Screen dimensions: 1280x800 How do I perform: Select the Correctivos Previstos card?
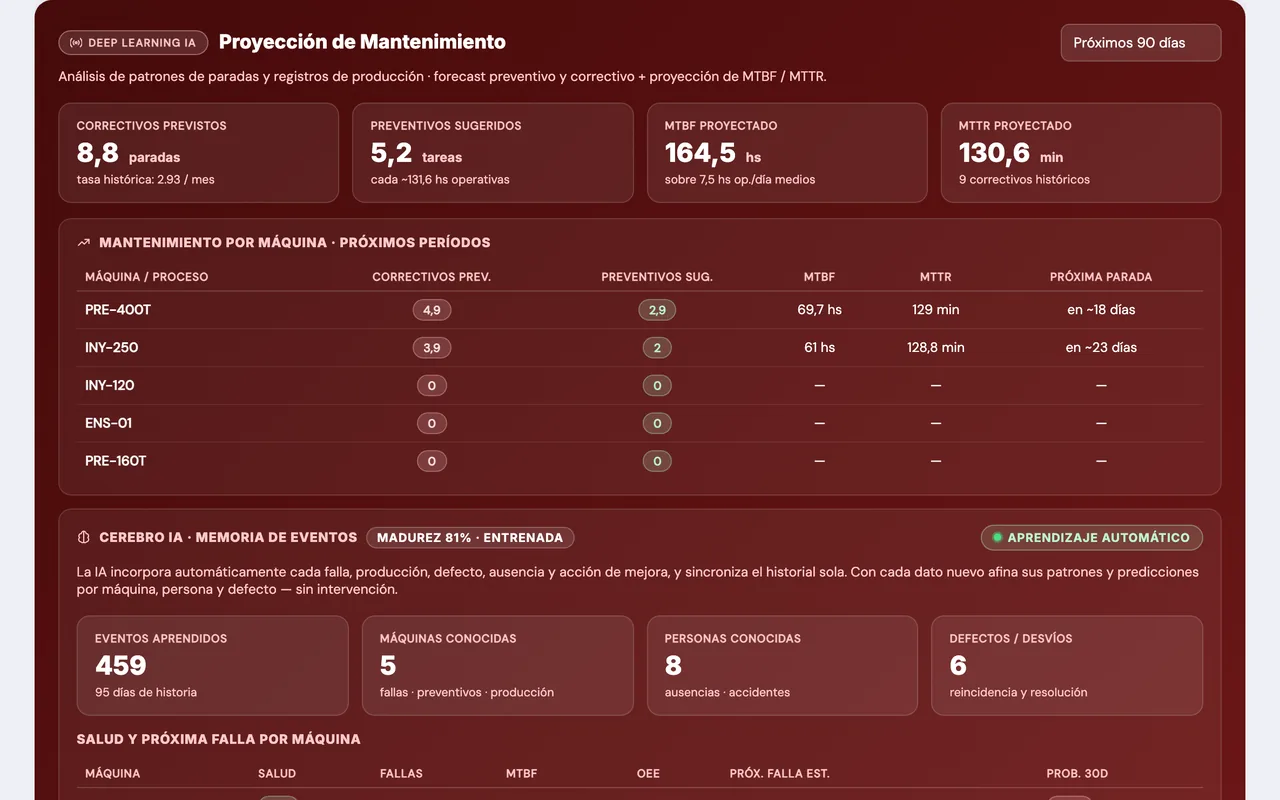pyautogui.click(x=198, y=153)
